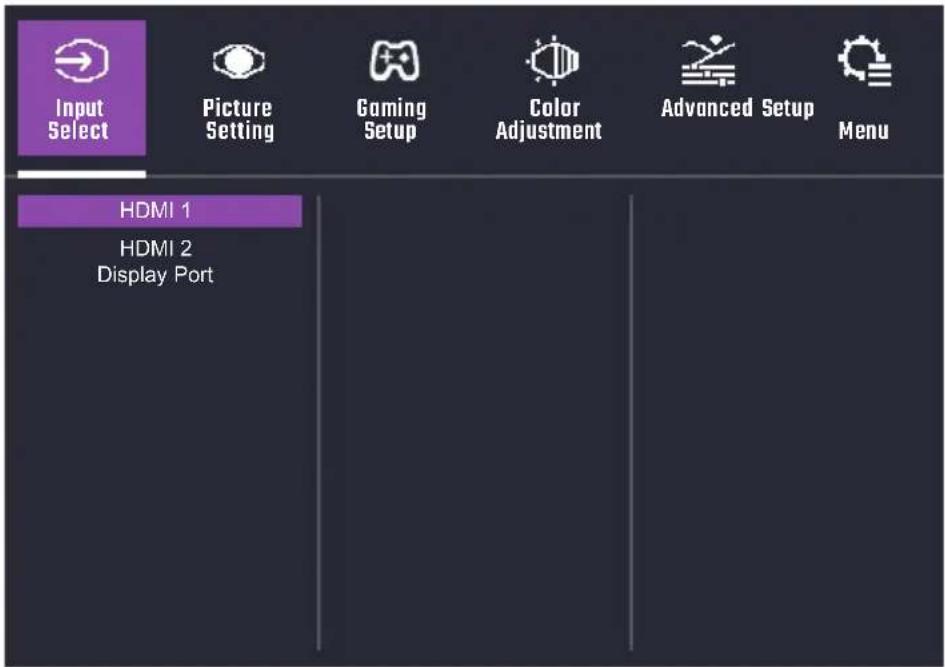
Task: Click the "Input Select" text label
Action: point(79,119)
